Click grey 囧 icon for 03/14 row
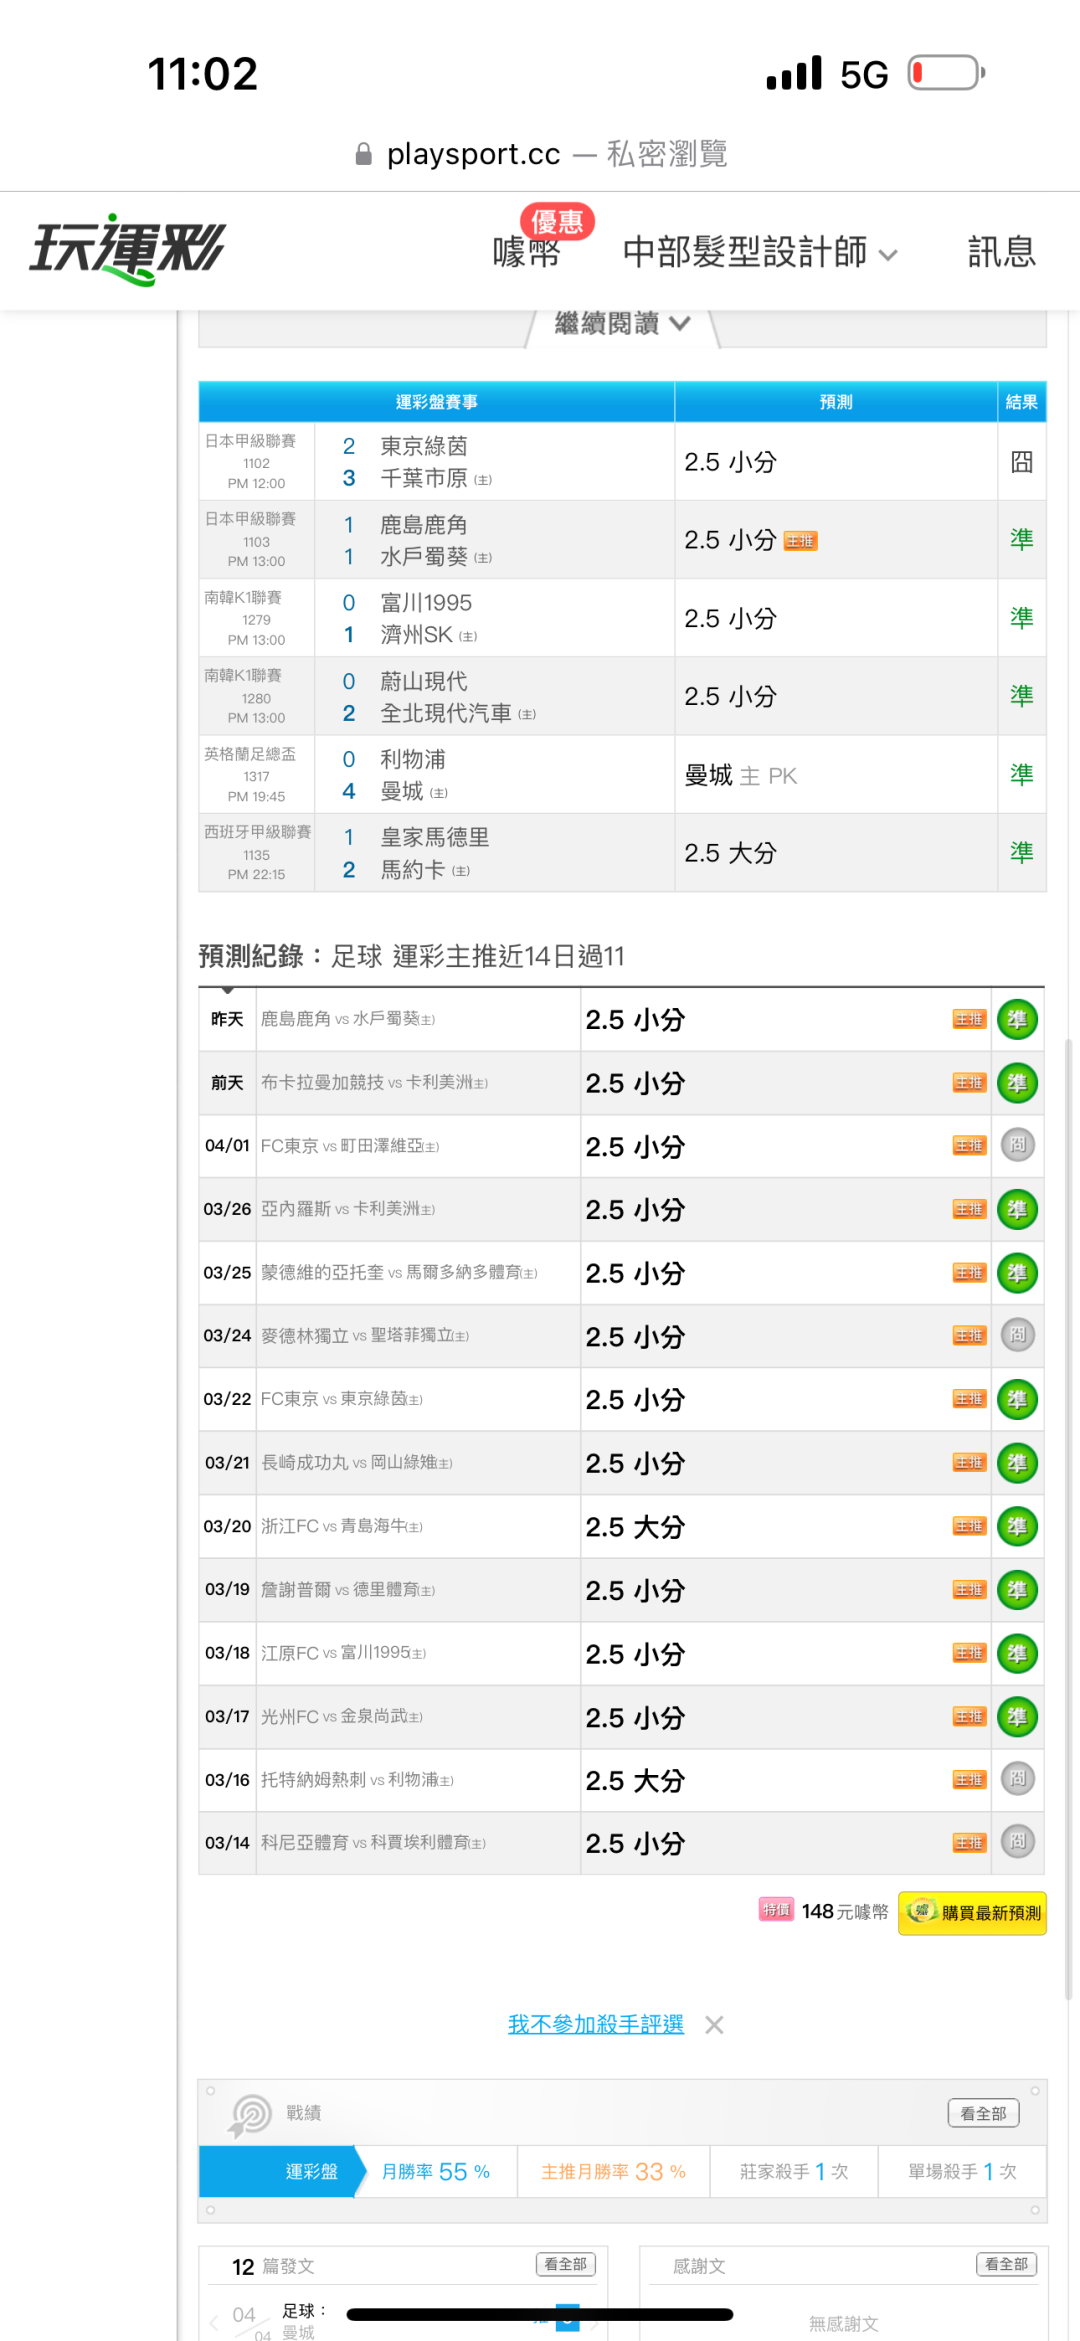Viewport: 1080px width, 2341px height. (1017, 1842)
